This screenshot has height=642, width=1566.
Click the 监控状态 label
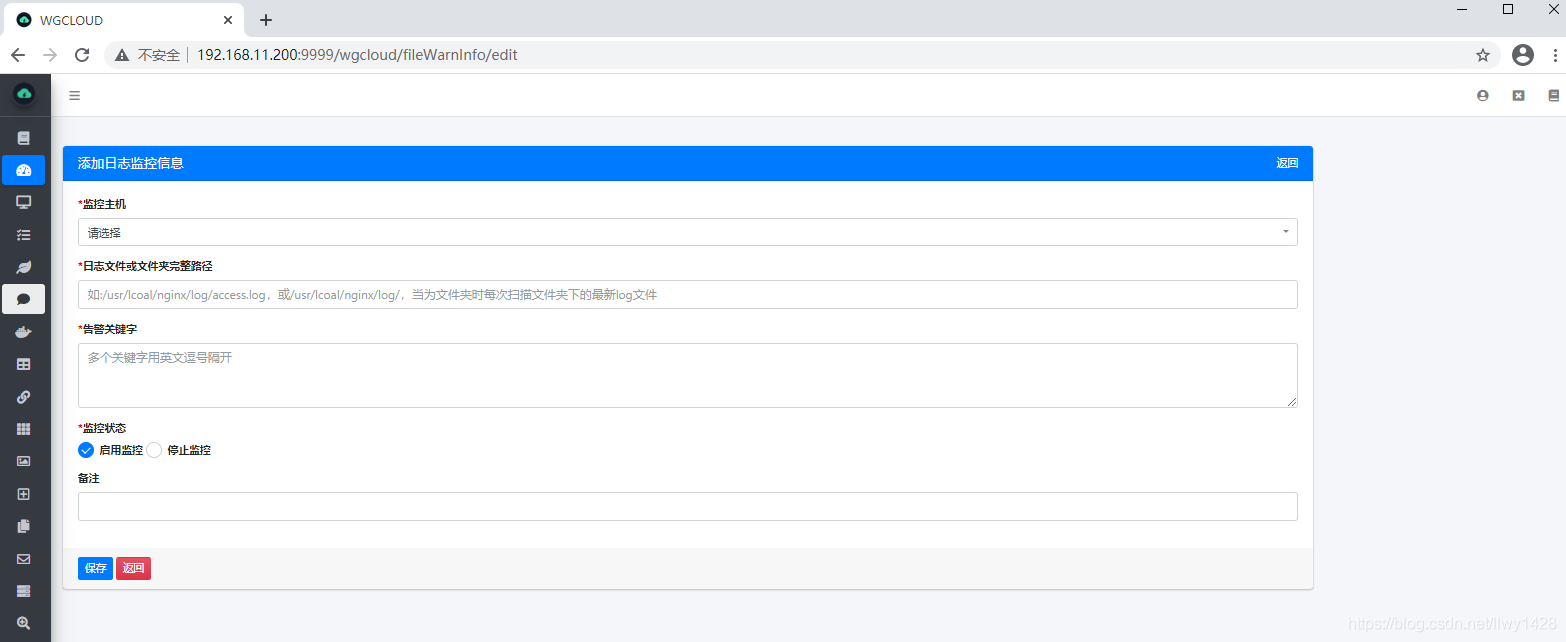click(x=104, y=428)
